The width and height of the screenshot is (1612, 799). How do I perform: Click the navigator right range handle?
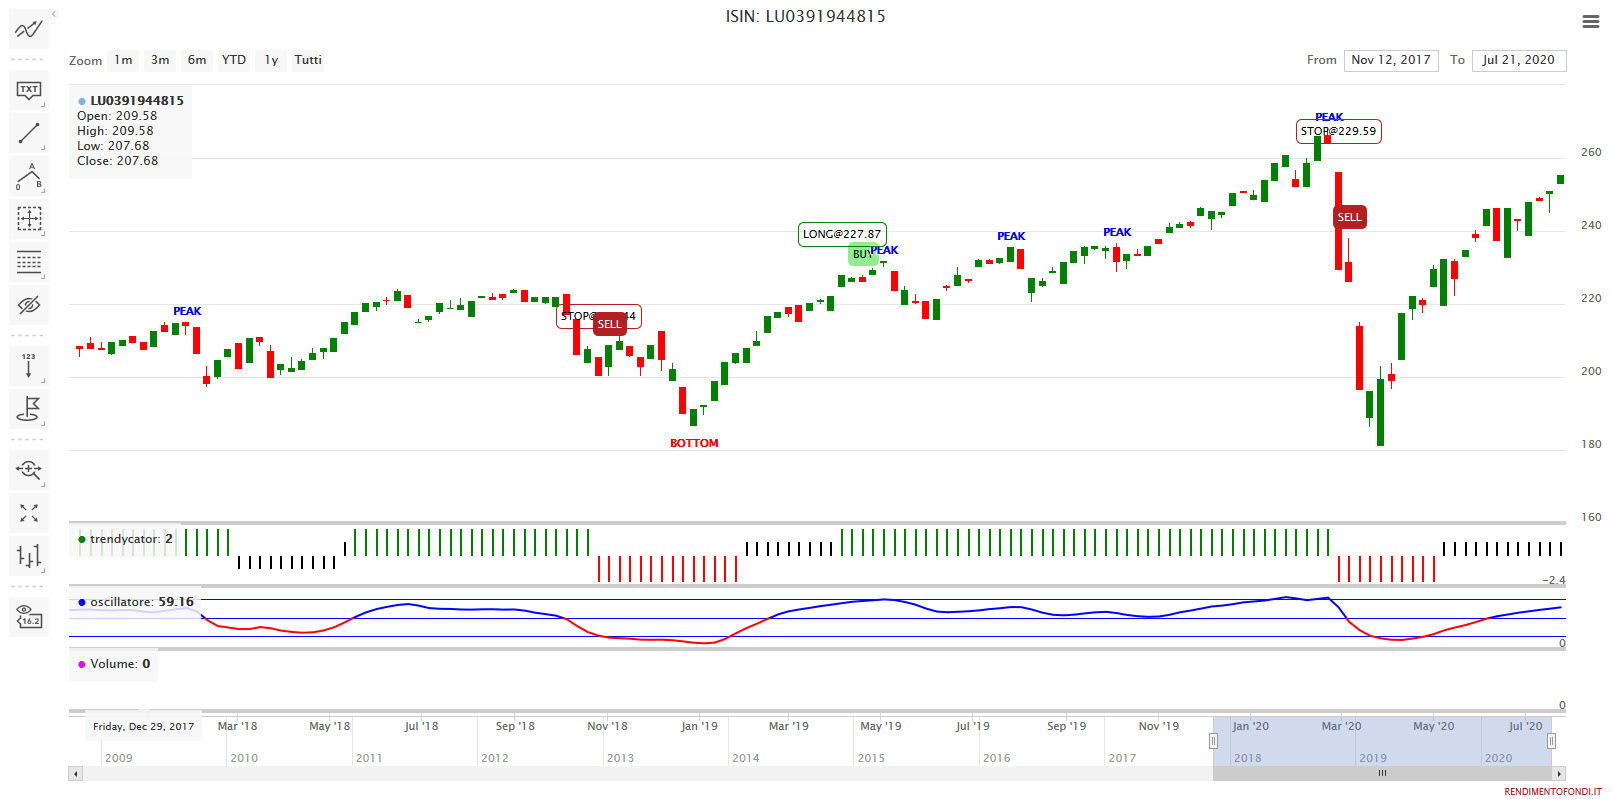point(1551,741)
